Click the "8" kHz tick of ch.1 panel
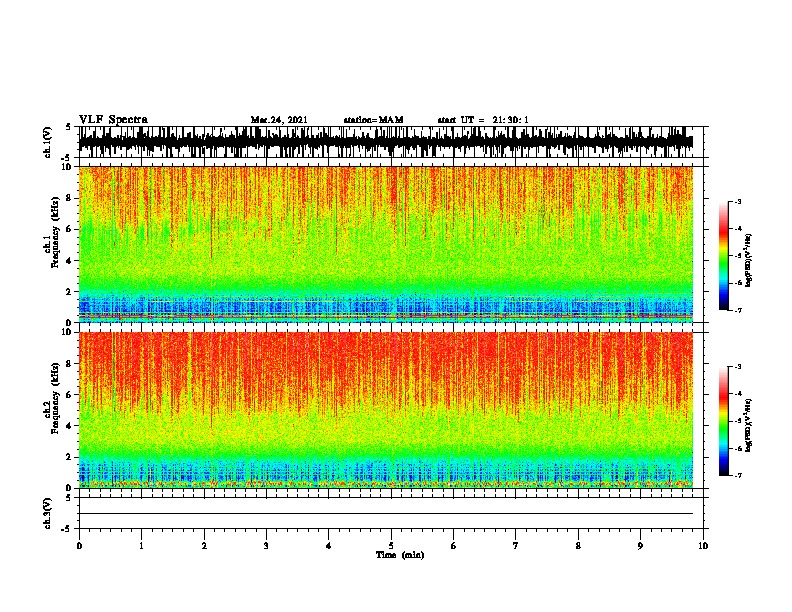The image size is (792, 612). pos(70,198)
